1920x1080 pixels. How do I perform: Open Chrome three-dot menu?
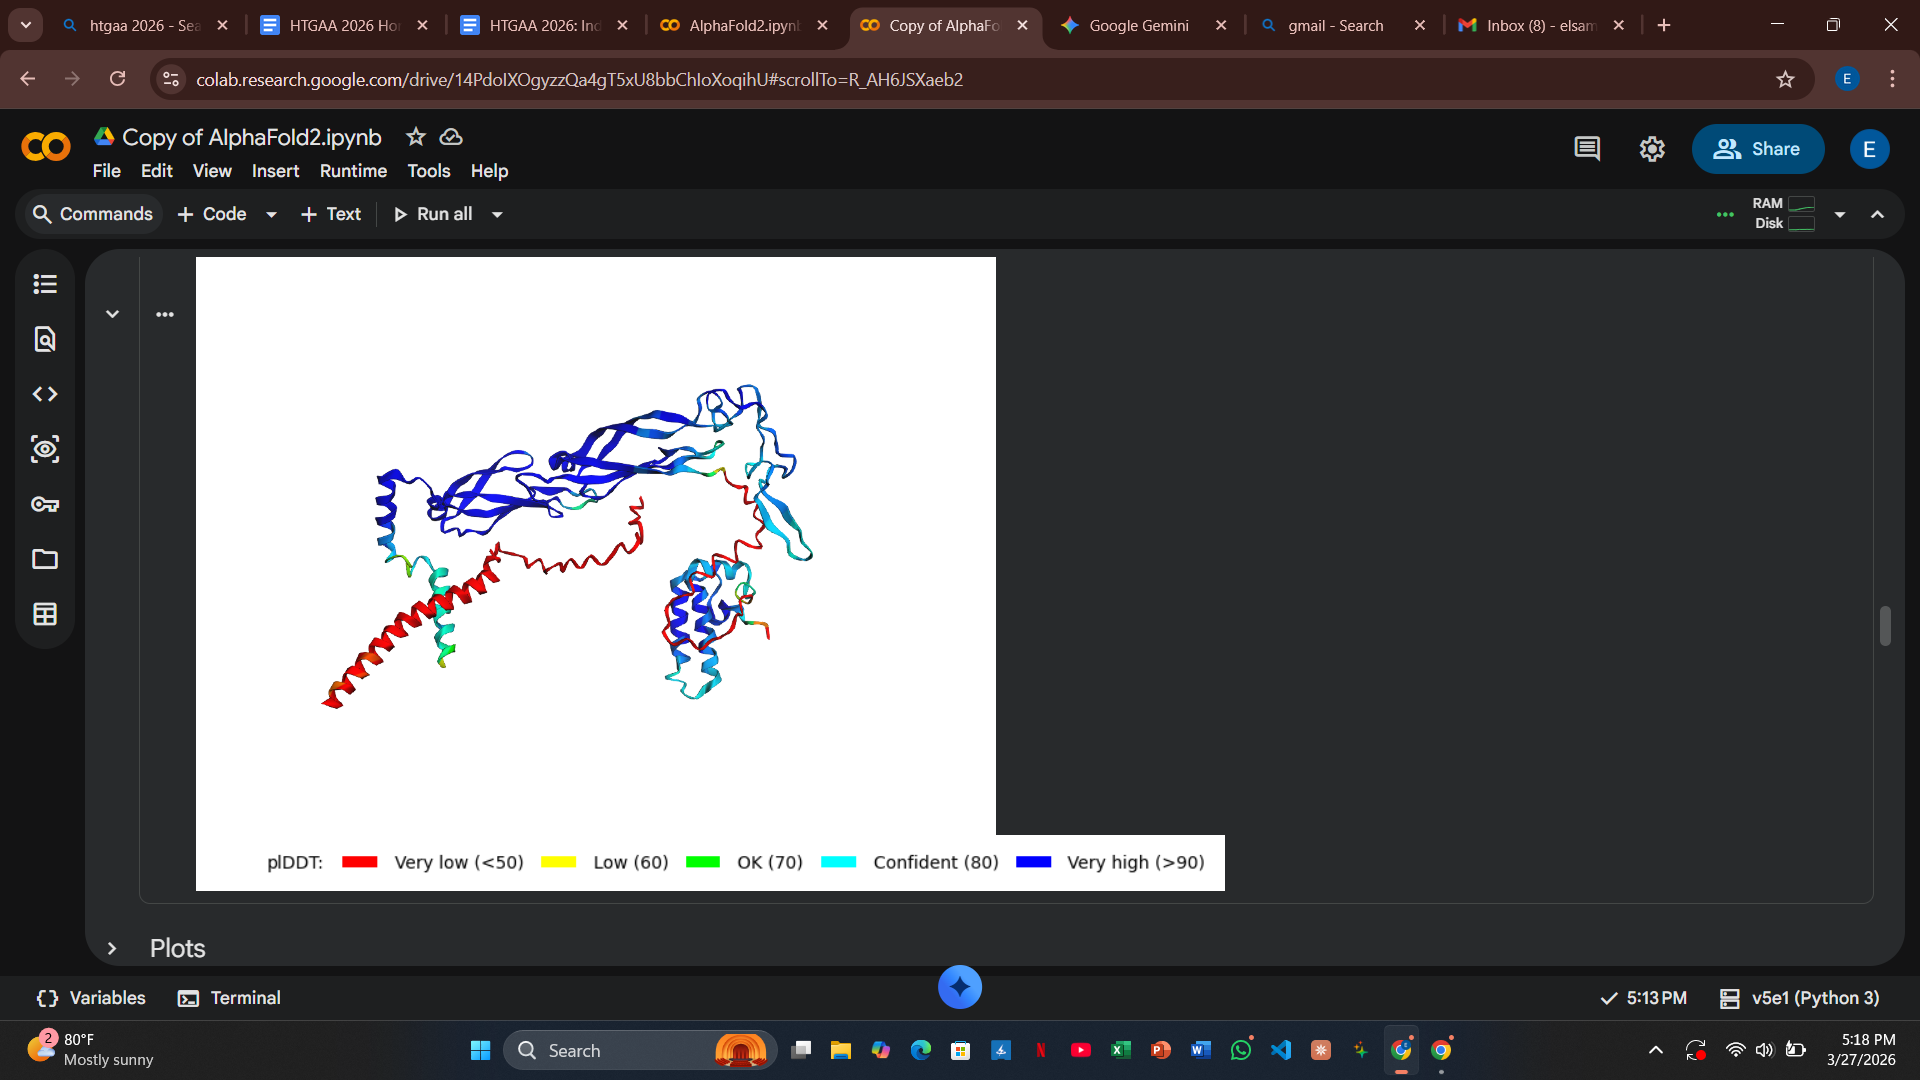click(x=1892, y=79)
